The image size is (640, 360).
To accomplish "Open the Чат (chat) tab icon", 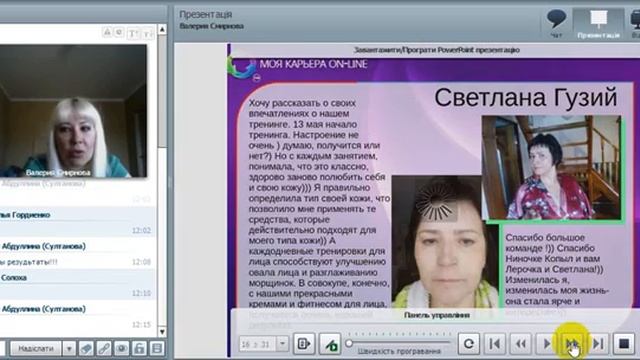I will [x=556, y=24].
